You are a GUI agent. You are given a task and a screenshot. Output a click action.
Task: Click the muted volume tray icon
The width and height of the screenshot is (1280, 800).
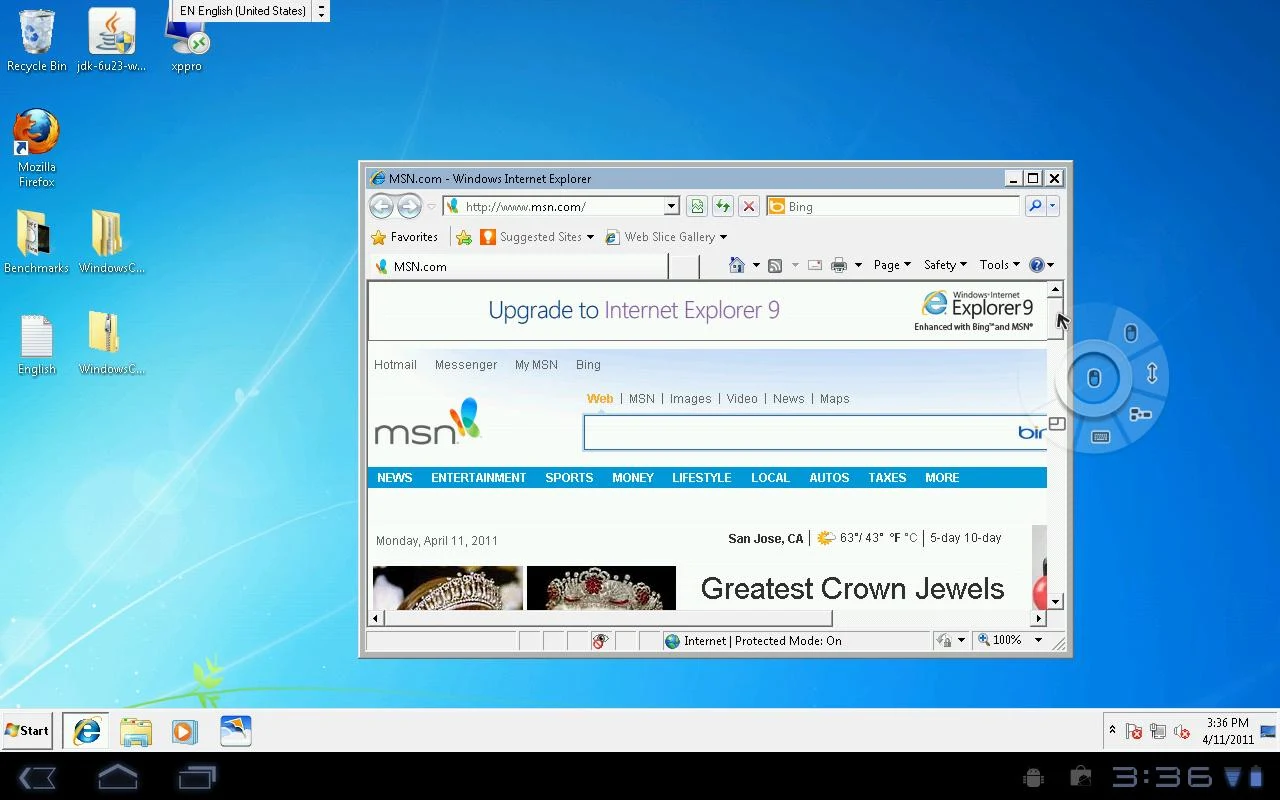[1181, 732]
